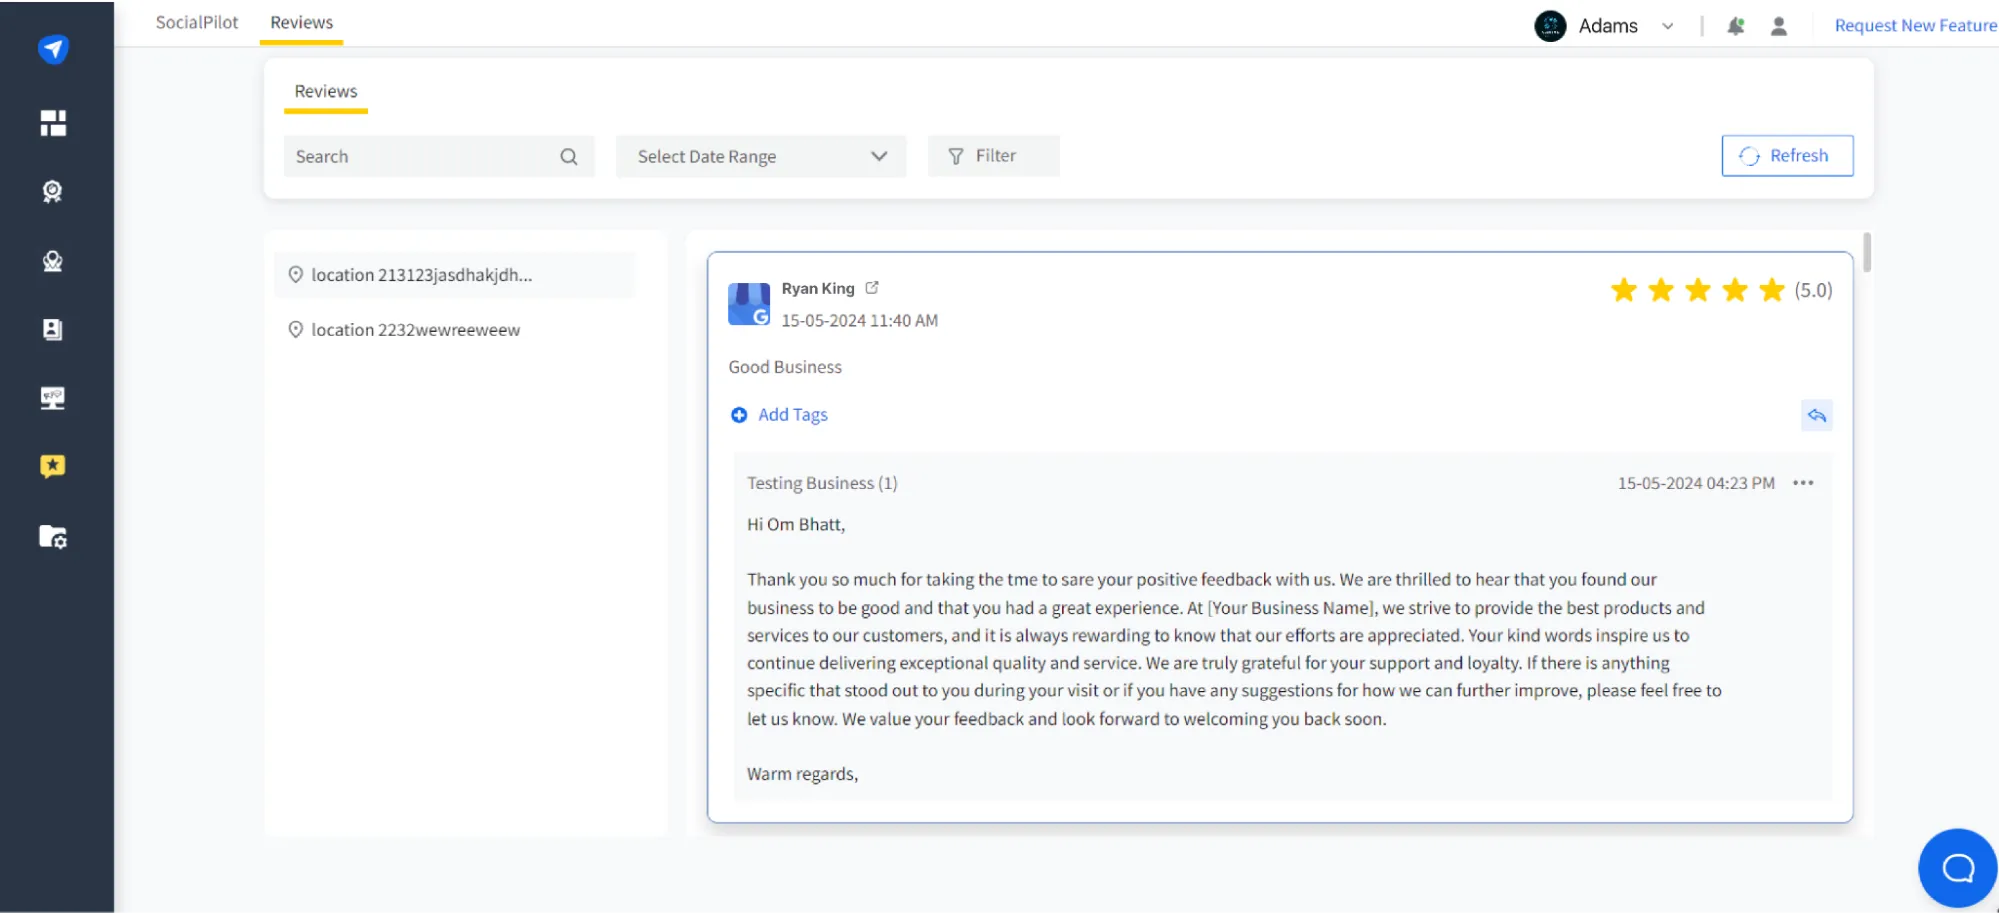The width and height of the screenshot is (1999, 913).
Task: Open the folder settings icon in sidebar
Action: 54,537
